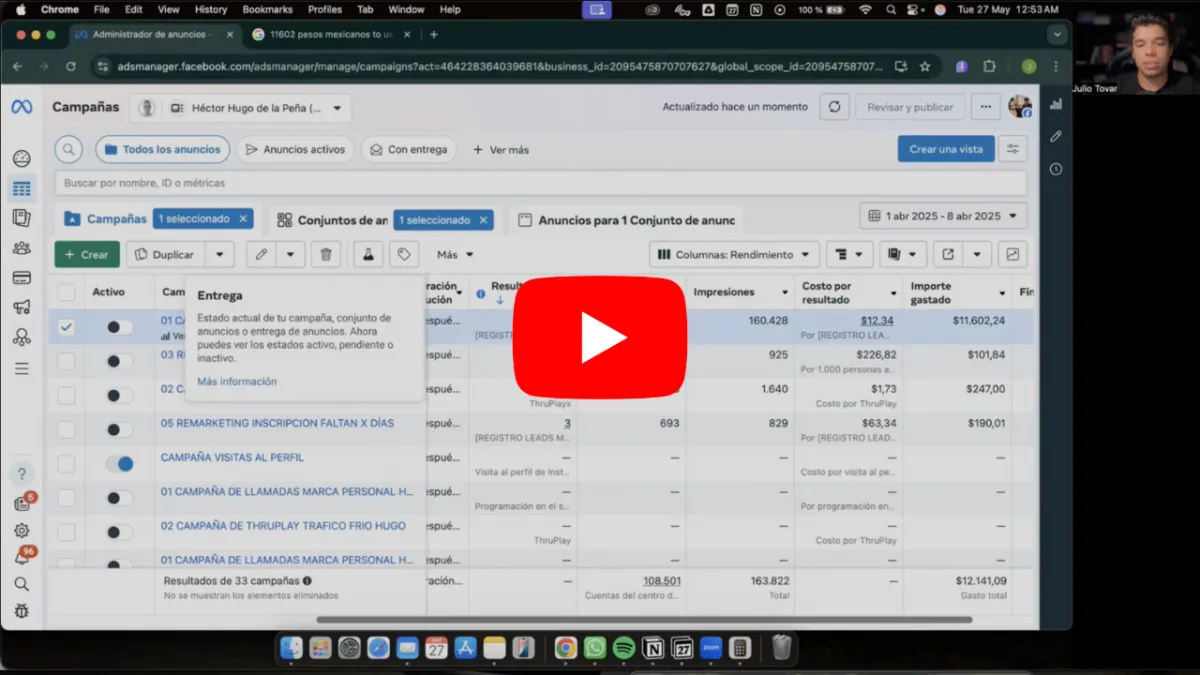Image resolution: width=1200 pixels, height=675 pixels.
Task: Open Más dropdown menu
Action: coord(455,255)
